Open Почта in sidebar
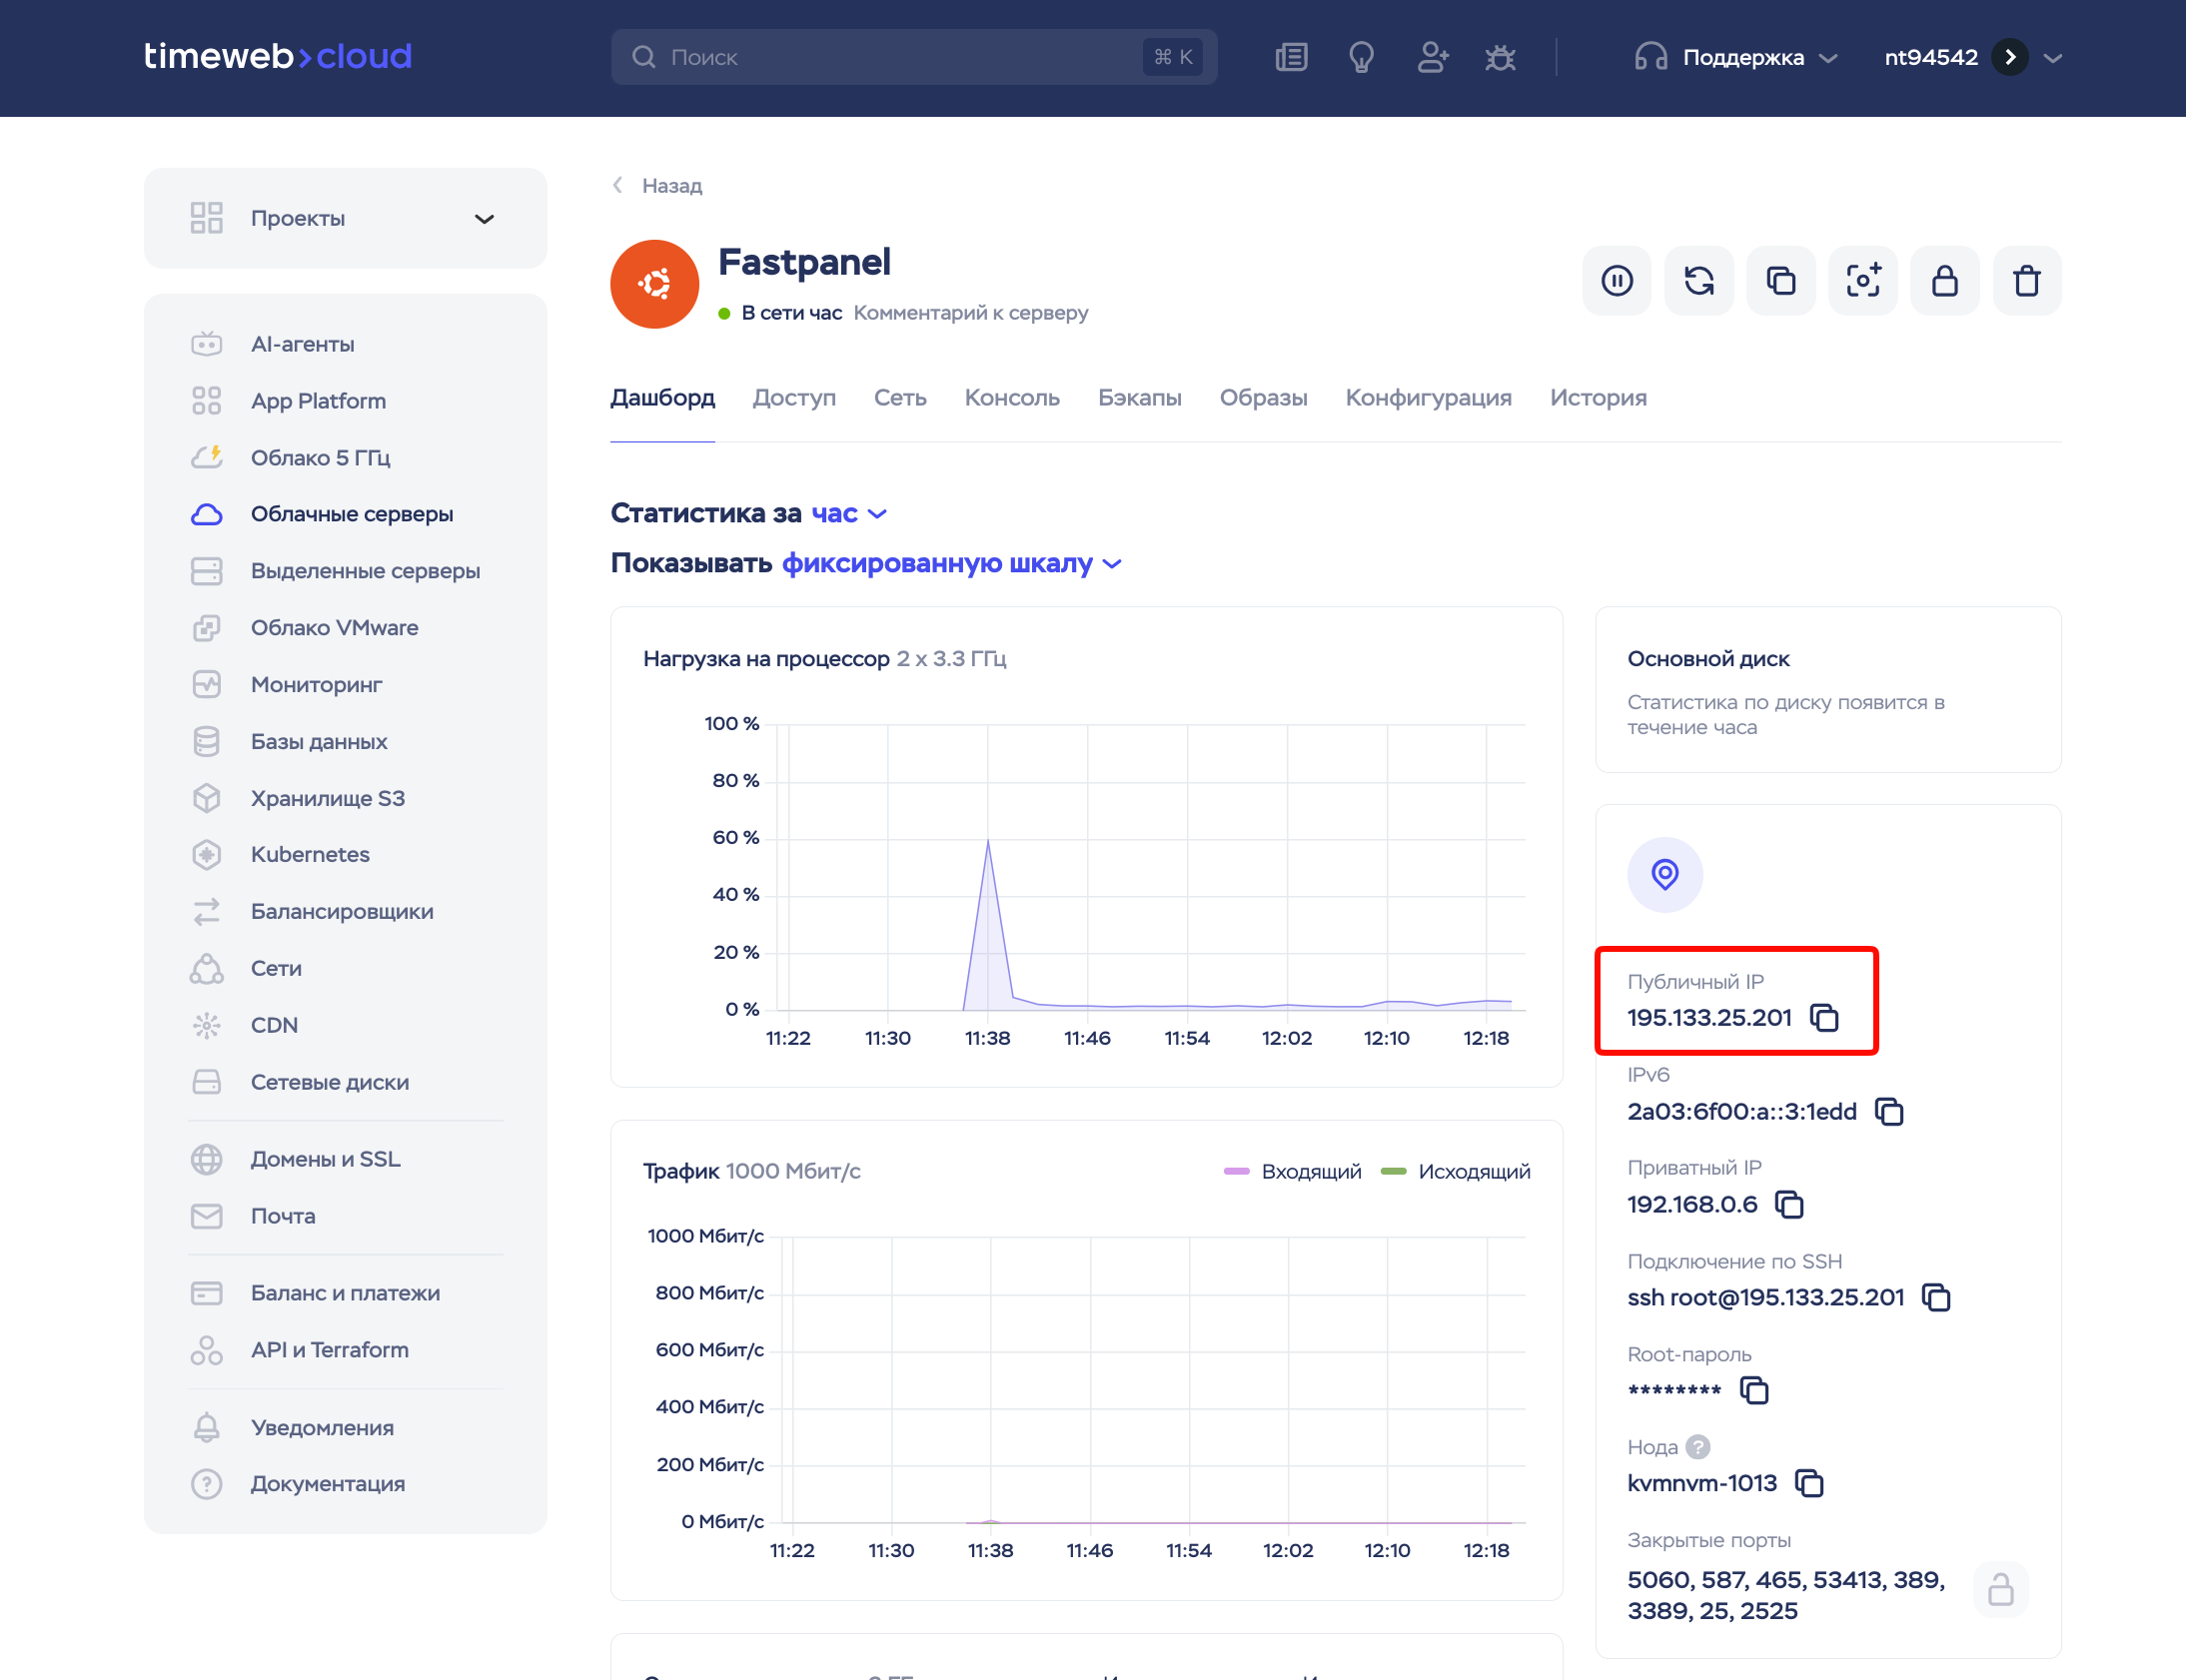 coord(345,1216)
